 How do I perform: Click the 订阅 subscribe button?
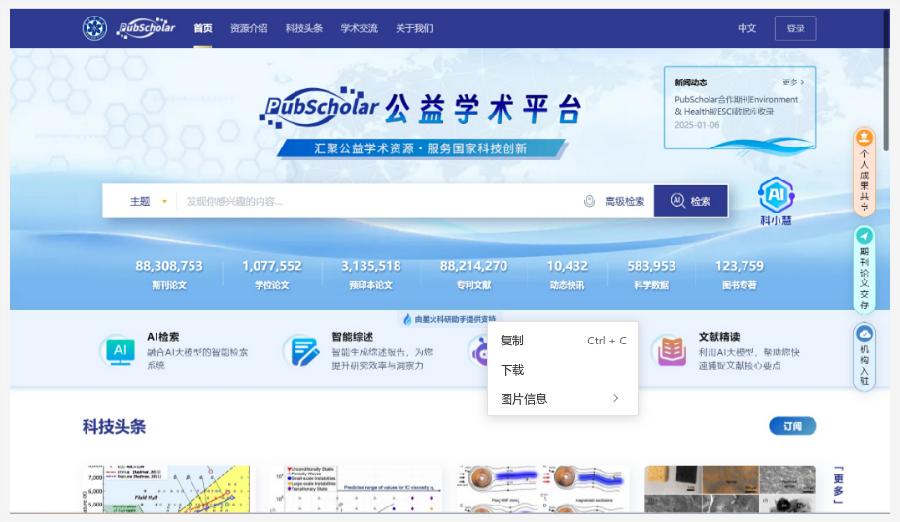pyautogui.click(x=792, y=426)
